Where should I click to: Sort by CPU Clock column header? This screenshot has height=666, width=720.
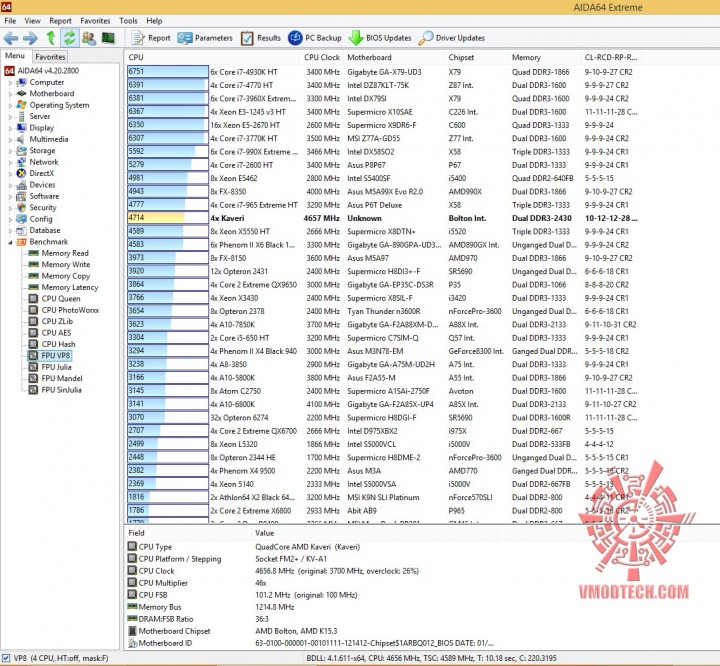(x=321, y=57)
